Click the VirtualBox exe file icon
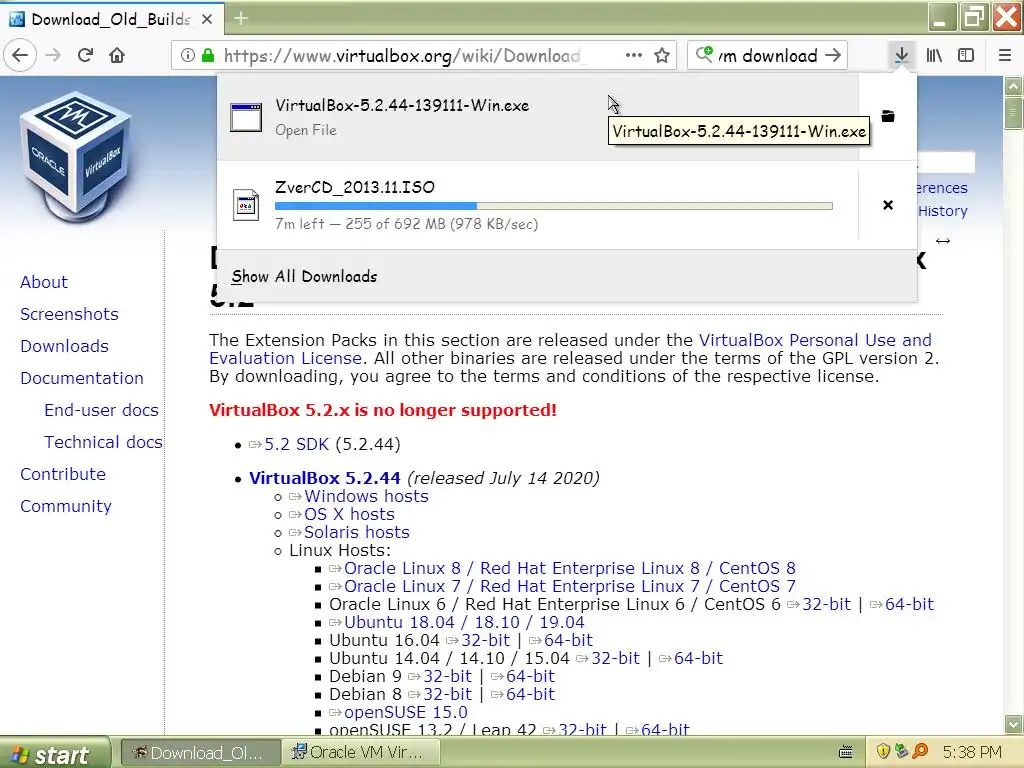 click(x=246, y=118)
